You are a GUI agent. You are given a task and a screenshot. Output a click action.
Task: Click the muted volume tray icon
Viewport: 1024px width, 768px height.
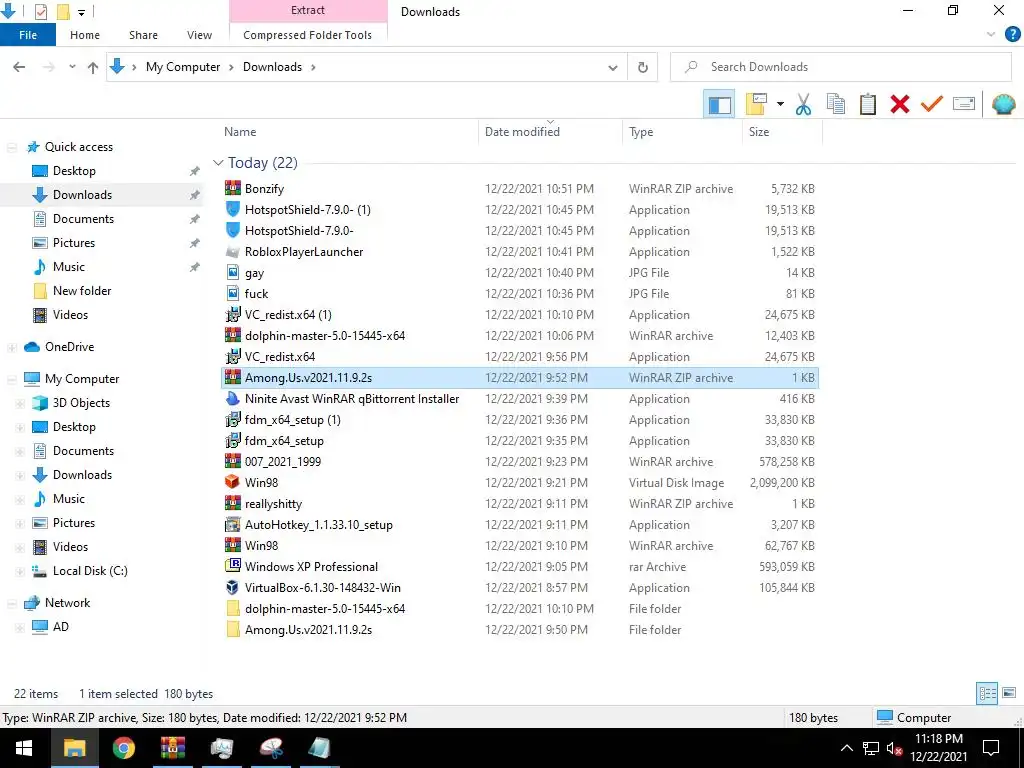[894, 748]
